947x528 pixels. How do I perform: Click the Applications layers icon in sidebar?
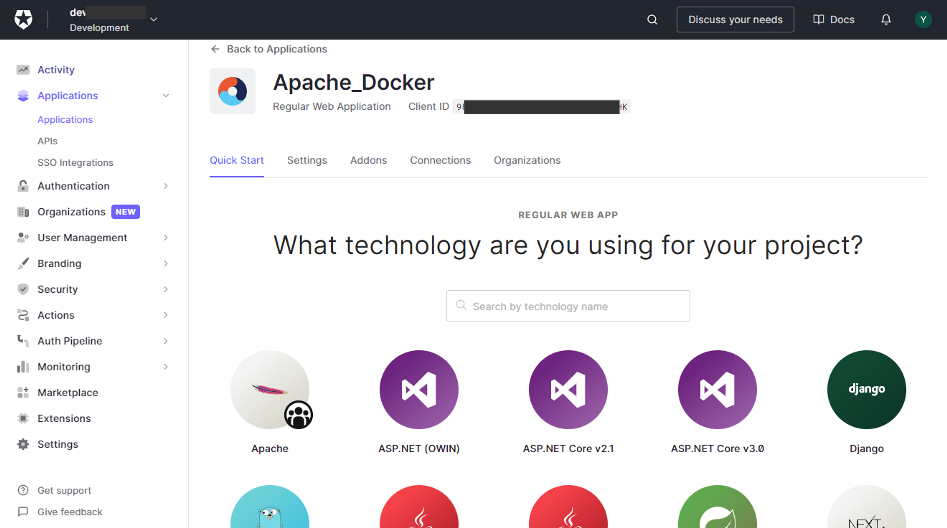point(23,95)
